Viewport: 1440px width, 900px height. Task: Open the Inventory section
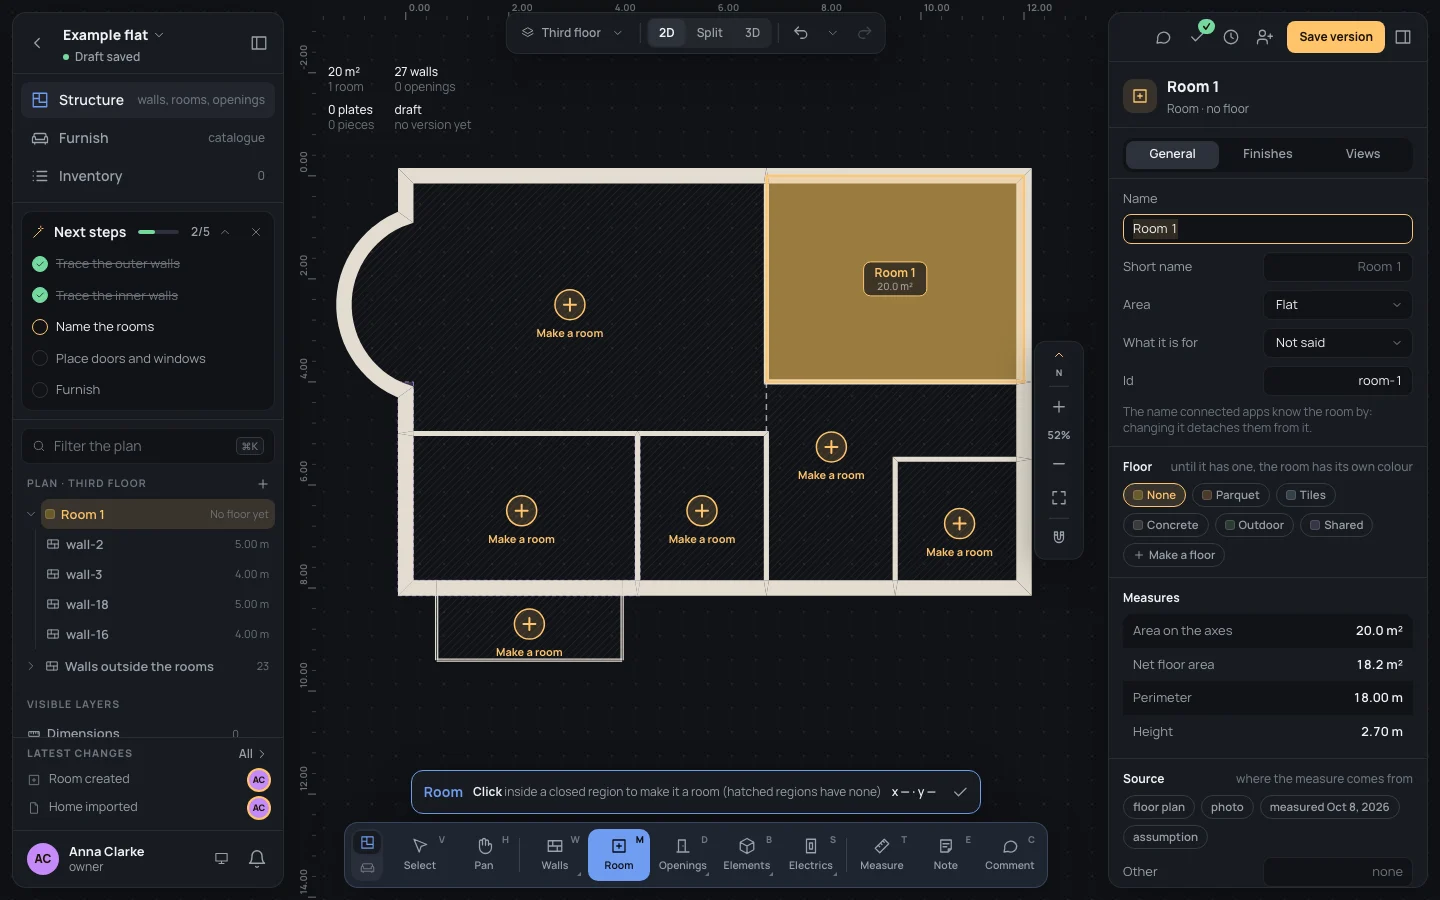[148, 176]
